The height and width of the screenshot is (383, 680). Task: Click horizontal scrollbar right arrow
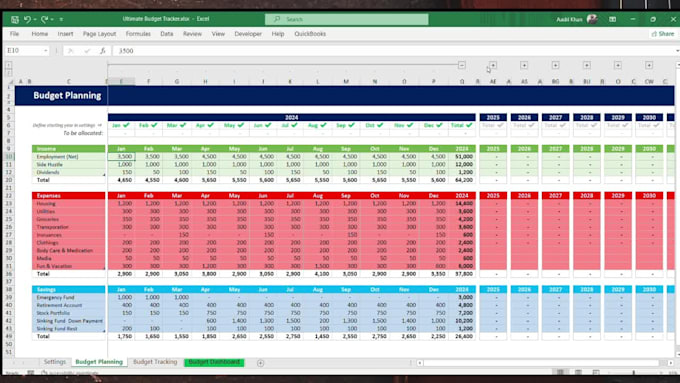click(670, 363)
